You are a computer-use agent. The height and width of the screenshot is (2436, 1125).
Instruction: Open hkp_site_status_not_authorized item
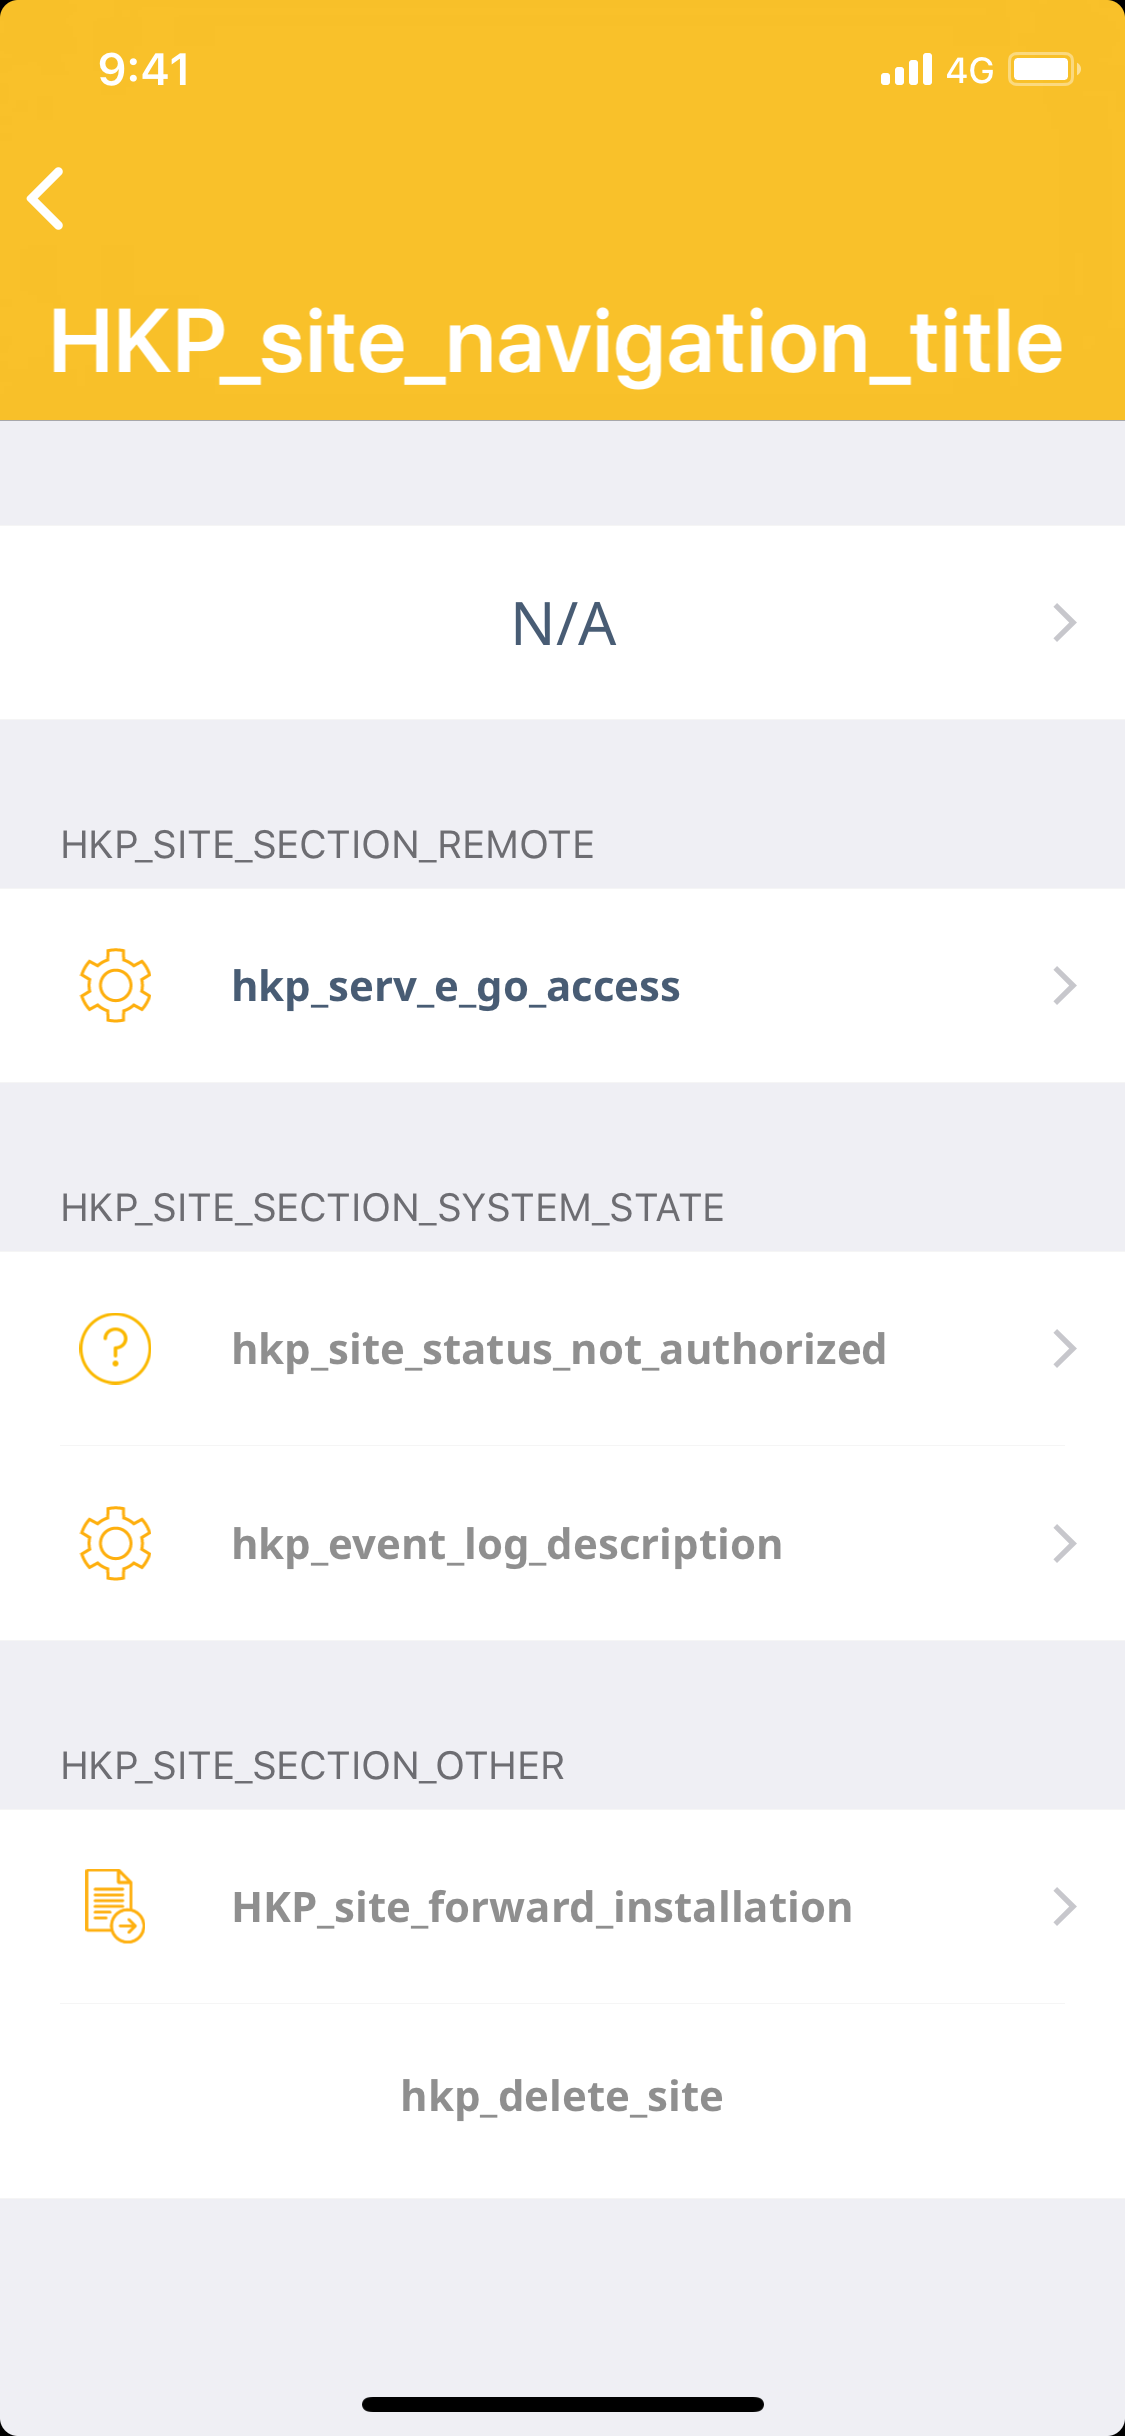point(559,1349)
